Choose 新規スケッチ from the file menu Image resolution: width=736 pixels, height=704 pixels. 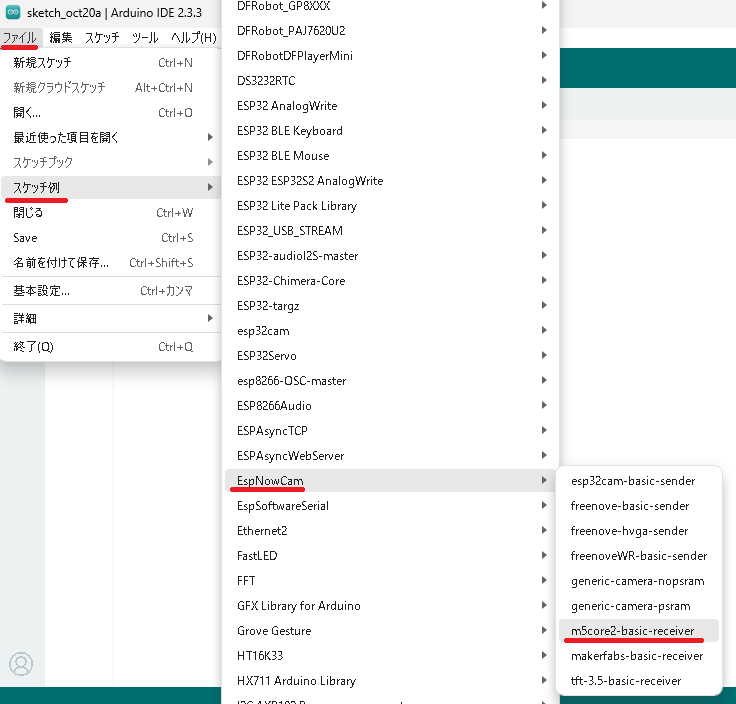111,62
